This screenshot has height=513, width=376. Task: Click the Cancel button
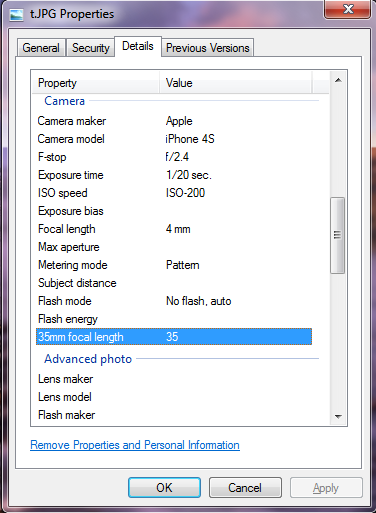245,488
